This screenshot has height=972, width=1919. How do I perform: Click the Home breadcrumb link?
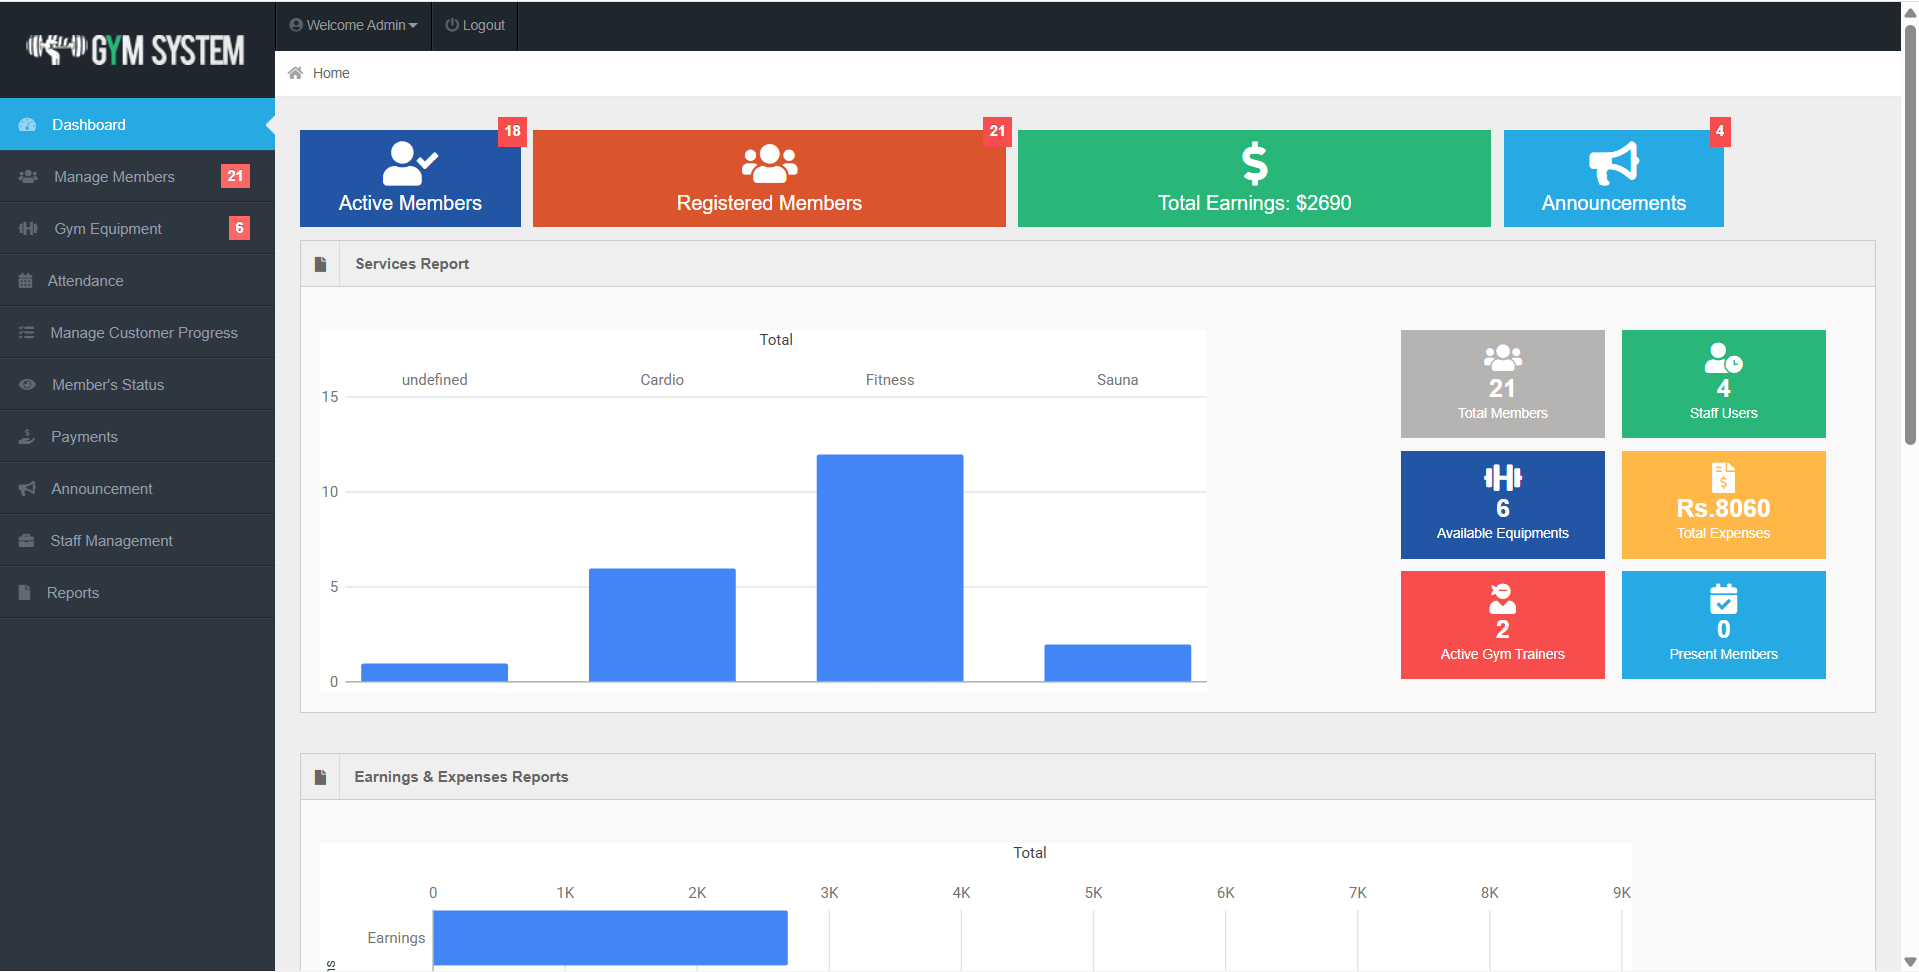[331, 73]
